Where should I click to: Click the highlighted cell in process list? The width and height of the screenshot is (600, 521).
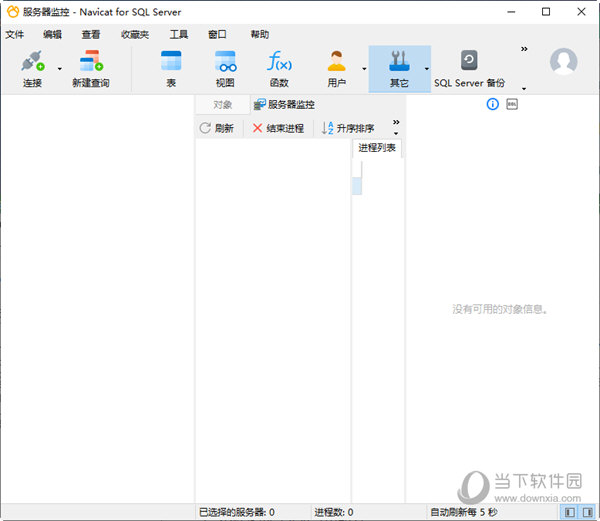pos(357,186)
